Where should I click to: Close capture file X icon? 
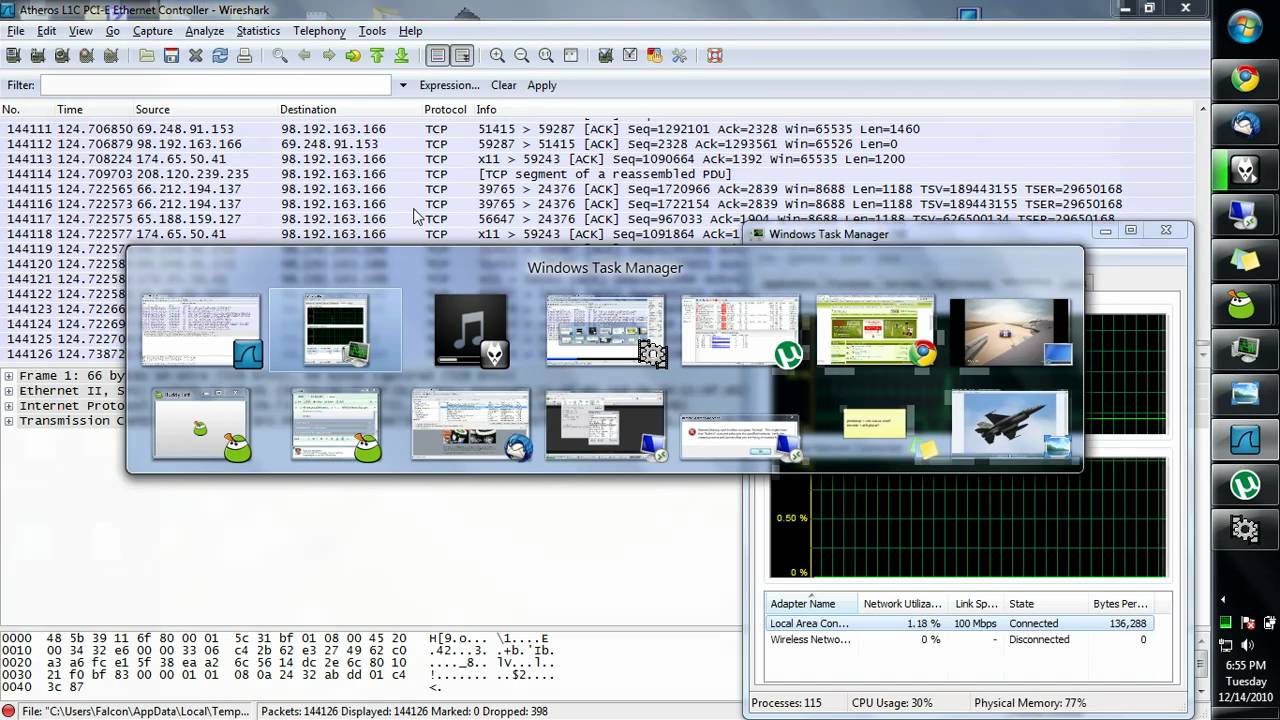(x=196, y=56)
